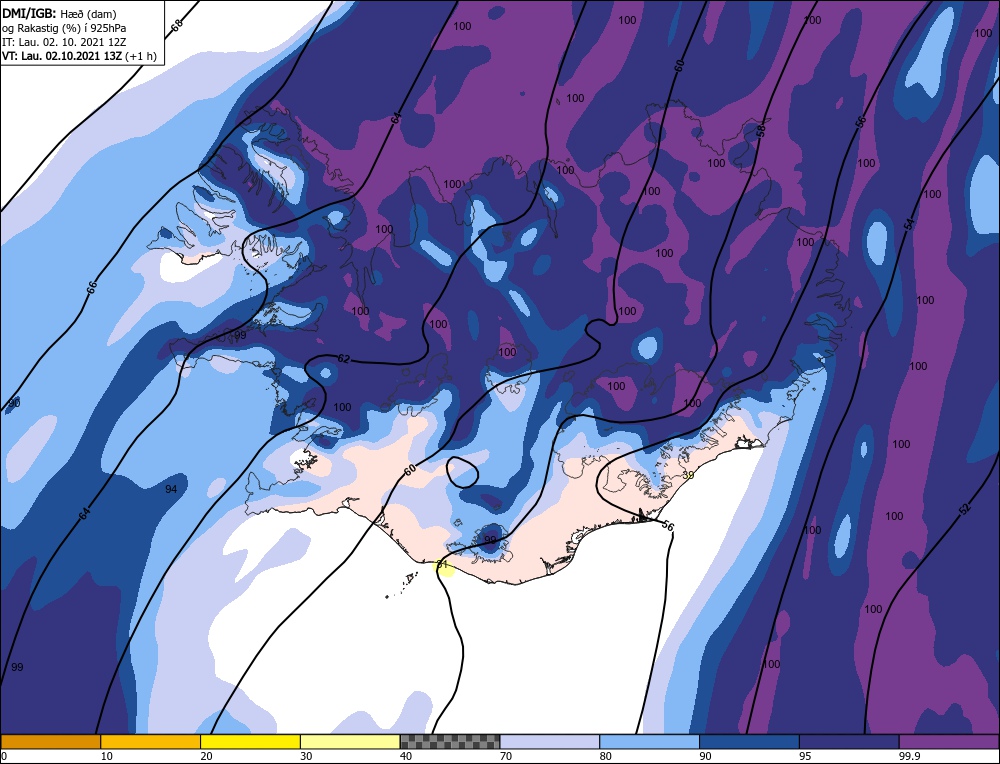This screenshot has width=1000, height=764.
Task: Click the legend tick label 40
Action: pyautogui.click(x=406, y=756)
